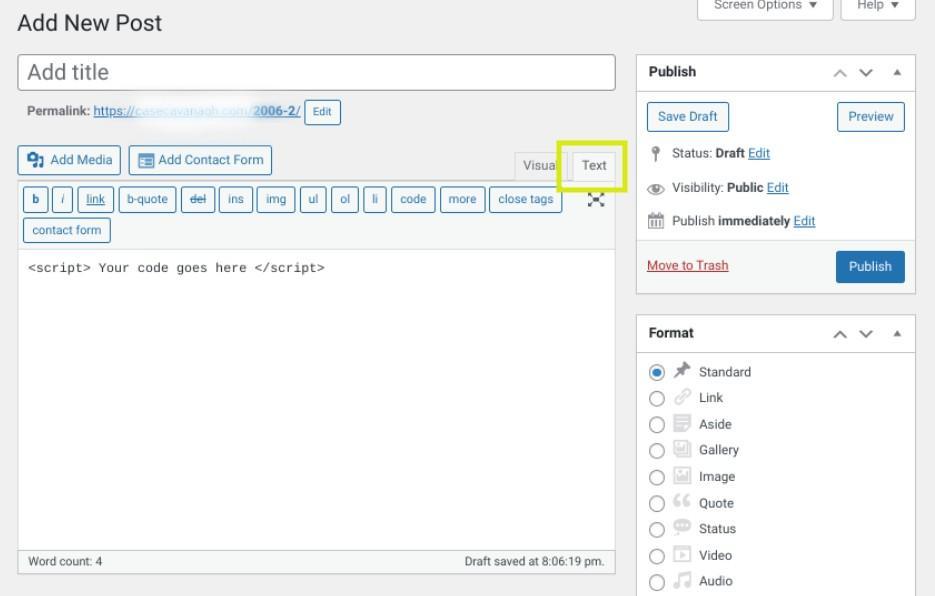Screen dimensions: 935x596
Task: Select the Link post format radio
Action: click(657, 399)
